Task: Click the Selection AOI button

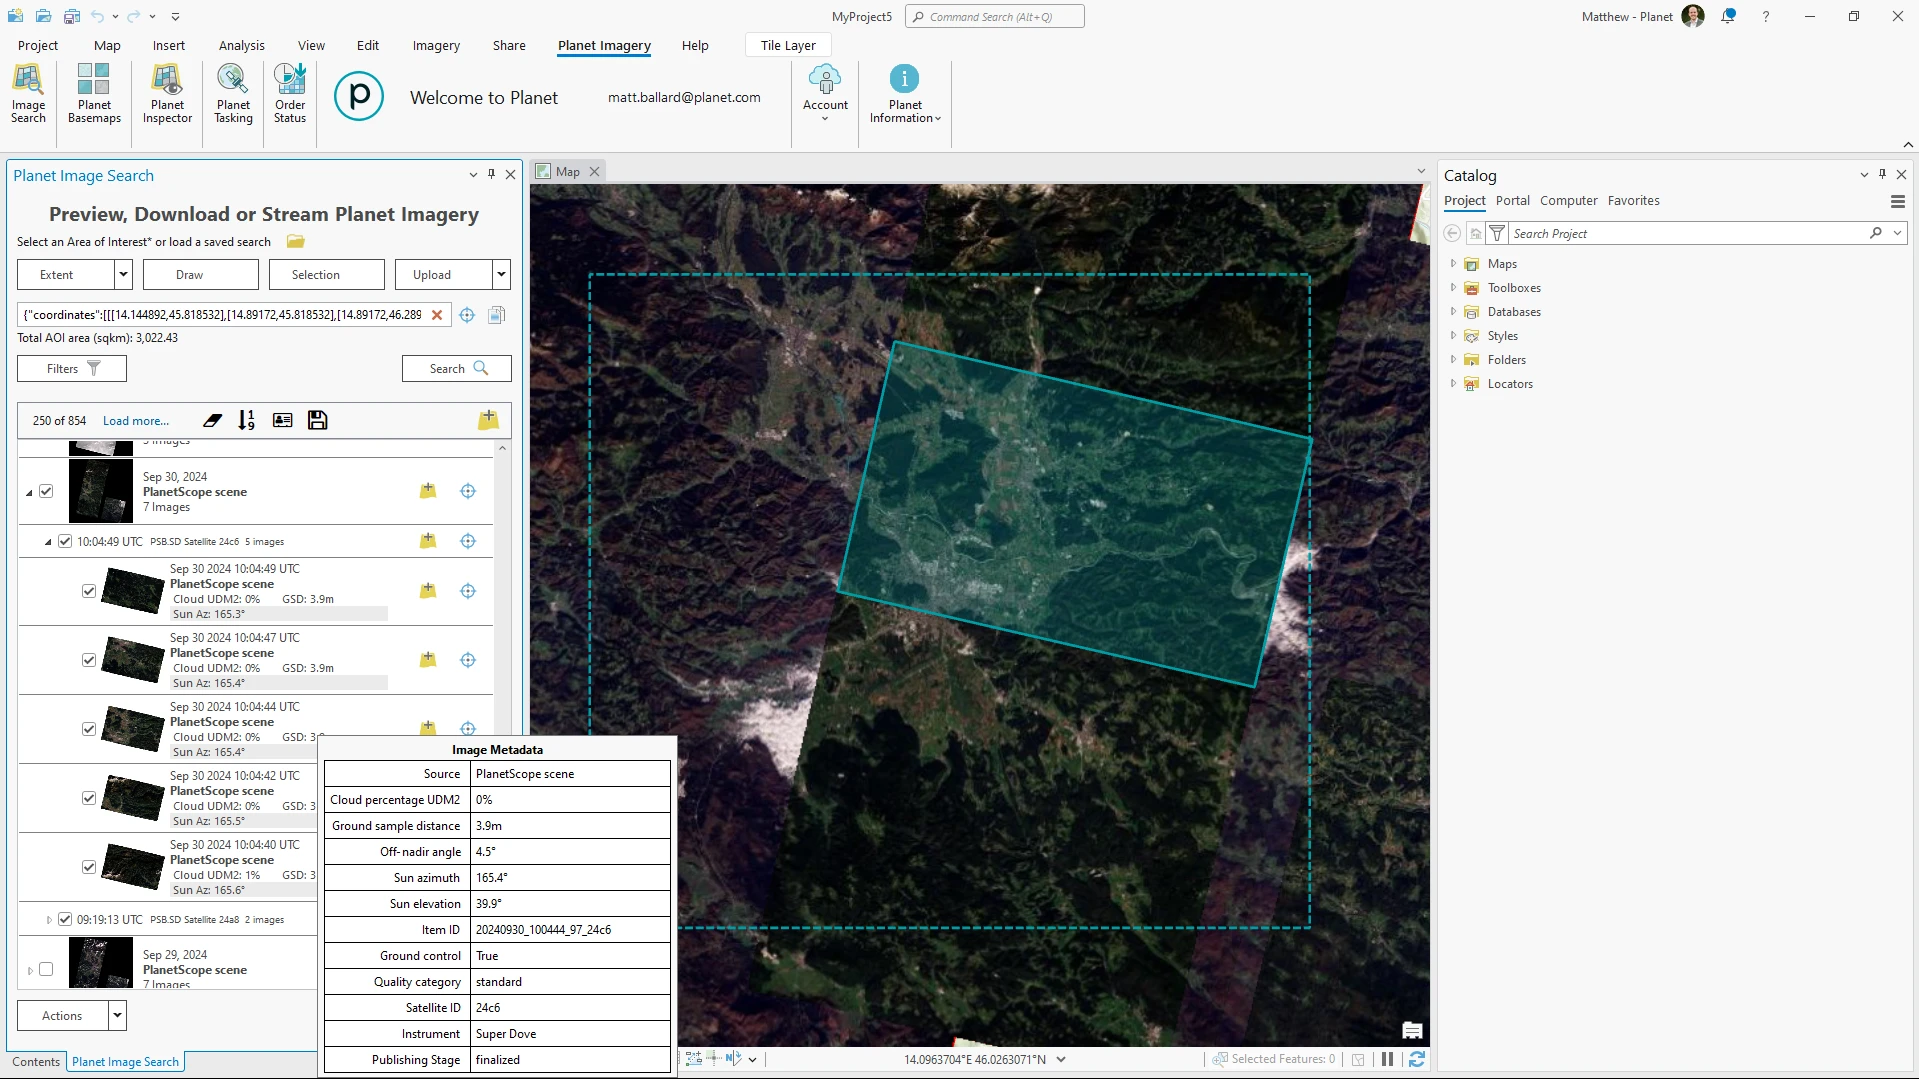Action: 327,274
